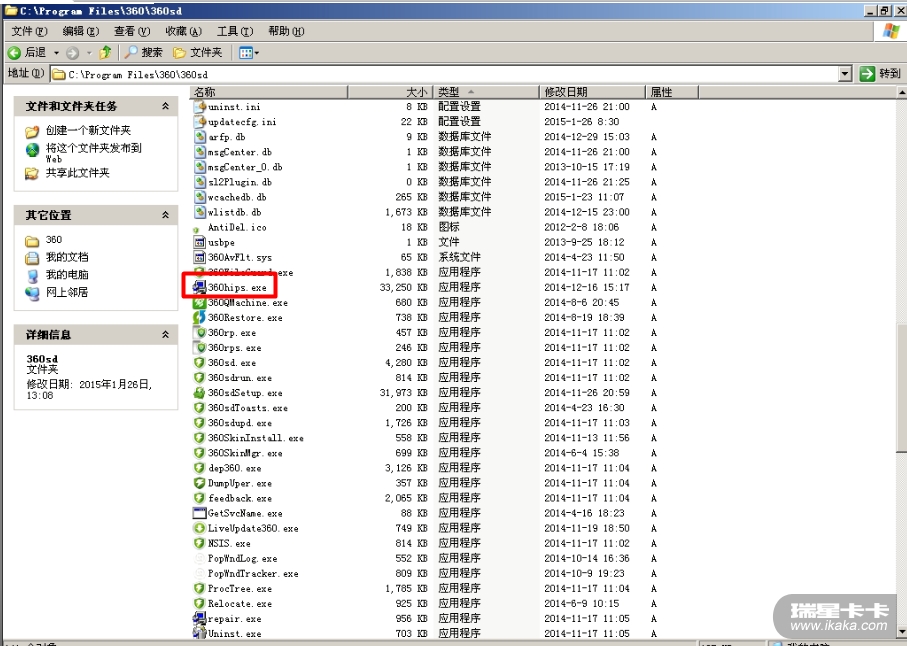Select the wlistdb.db file icon
The width and height of the screenshot is (907, 646).
[200, 212]
